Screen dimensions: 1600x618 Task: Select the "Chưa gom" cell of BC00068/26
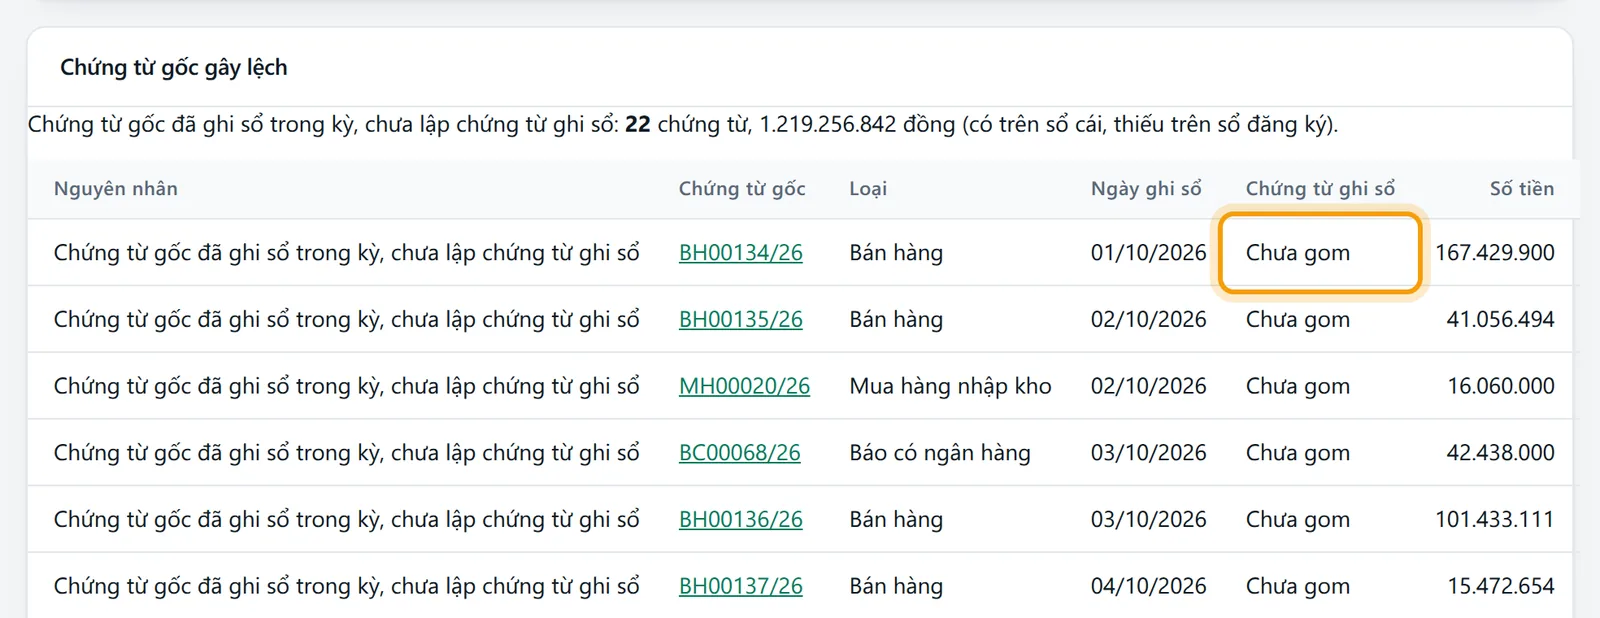pyautogui.click(x=1298, y=453)
